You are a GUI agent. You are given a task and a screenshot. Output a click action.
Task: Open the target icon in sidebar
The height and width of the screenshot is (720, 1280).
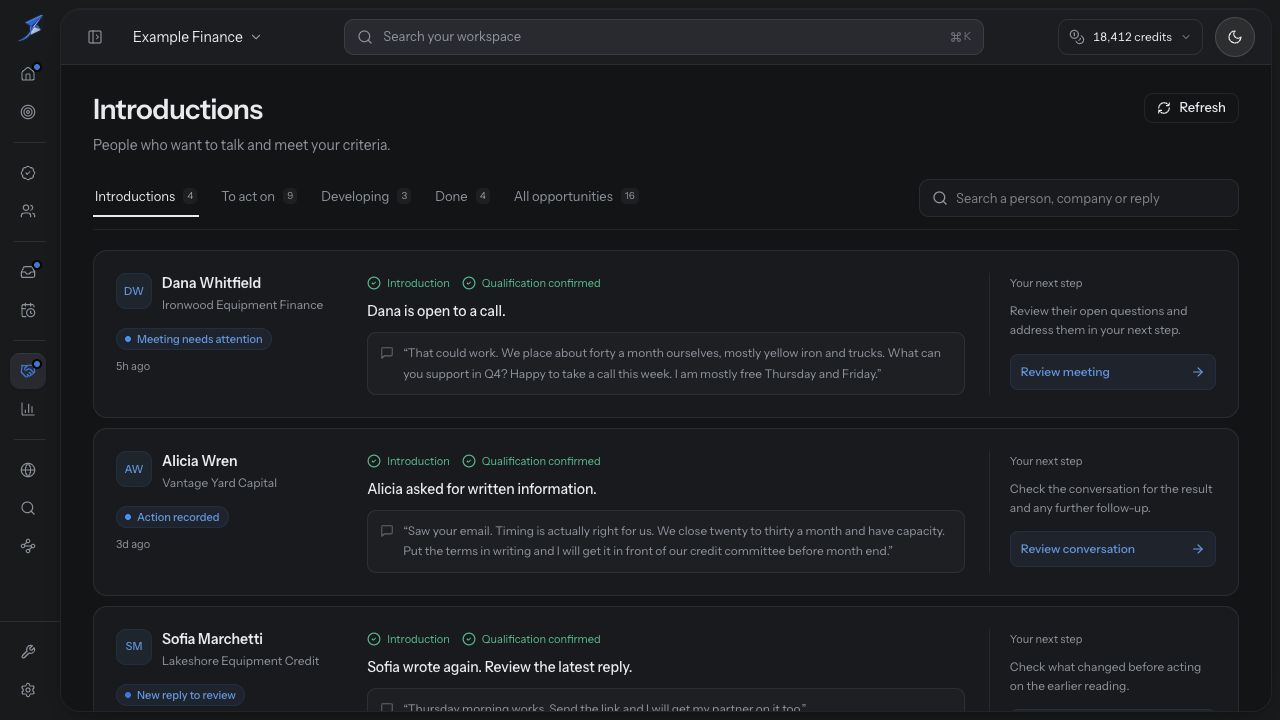click(28, 112)
